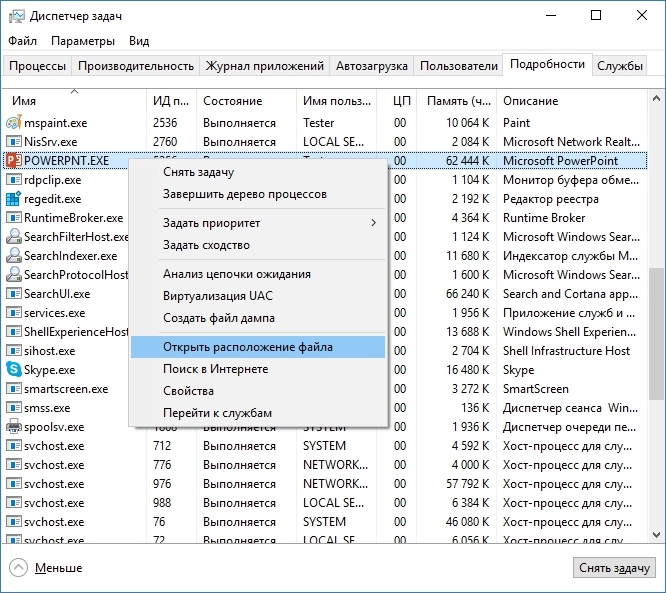Select the Подробности tab
The height and width of the screenshot is (593, 666).
pos(547,64)
